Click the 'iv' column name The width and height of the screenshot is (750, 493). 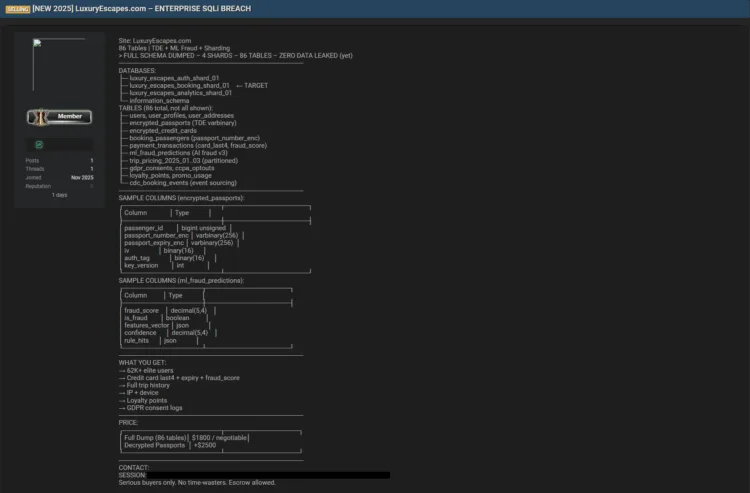pyautogui.click(x=127, y=251)
